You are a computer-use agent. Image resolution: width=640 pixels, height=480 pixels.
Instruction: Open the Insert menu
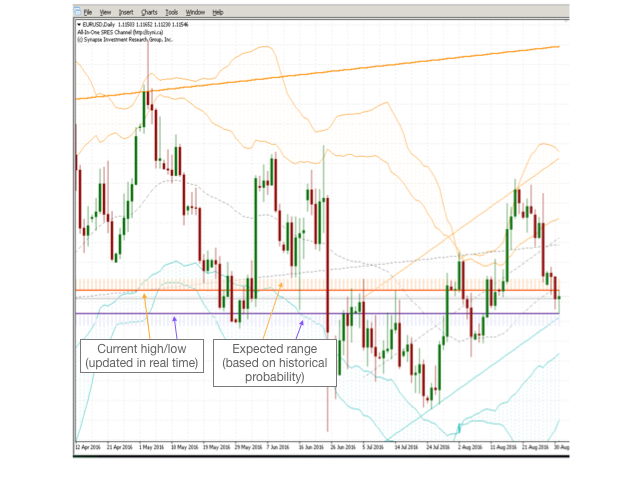pos(126,12)
